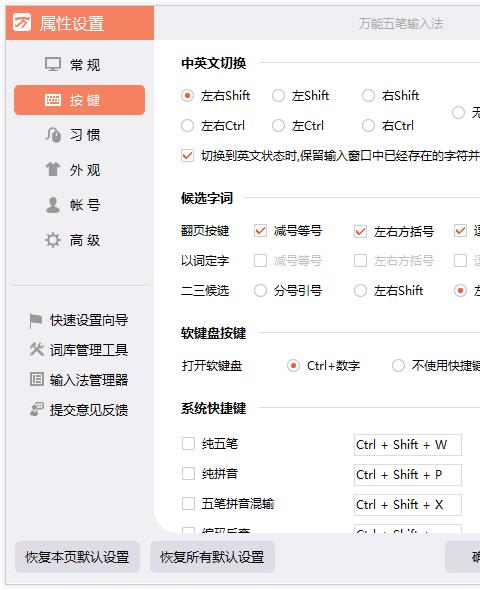Click the Wanneng Wubi logo icon
The width and height of the screenshot is (480, 590).
pyautogui.click(x=21, y=23)
